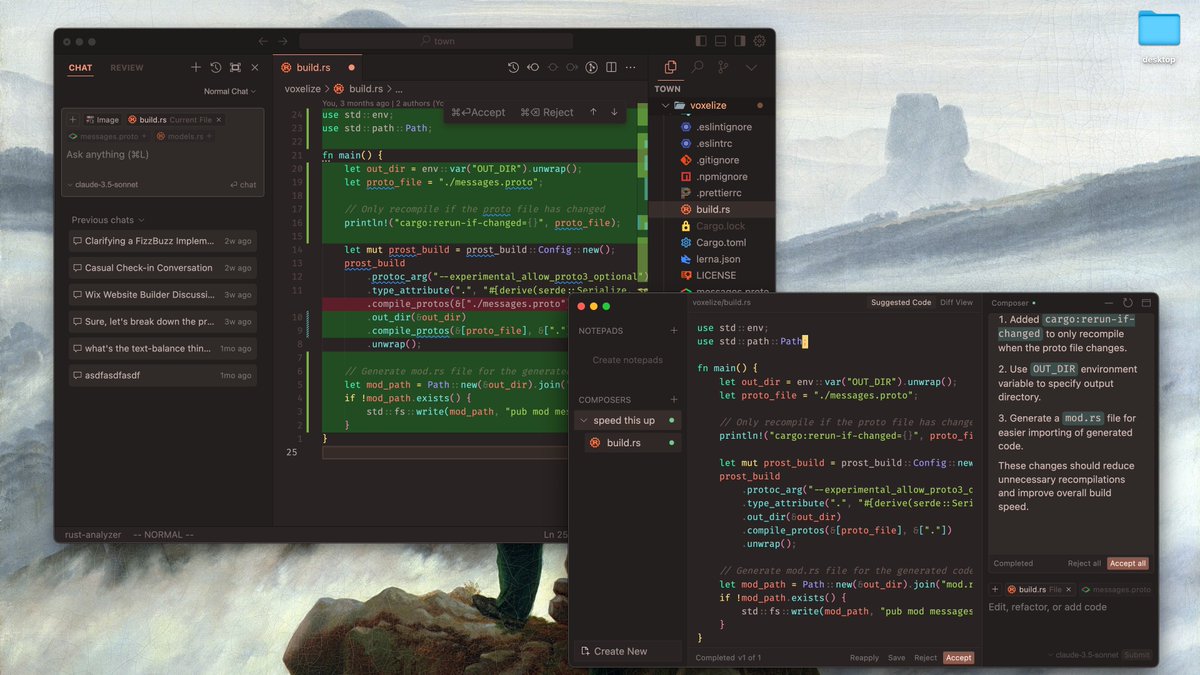Open Wix Website Builder Discussion chat
The image size is (1200, 675).
point(162,295)
